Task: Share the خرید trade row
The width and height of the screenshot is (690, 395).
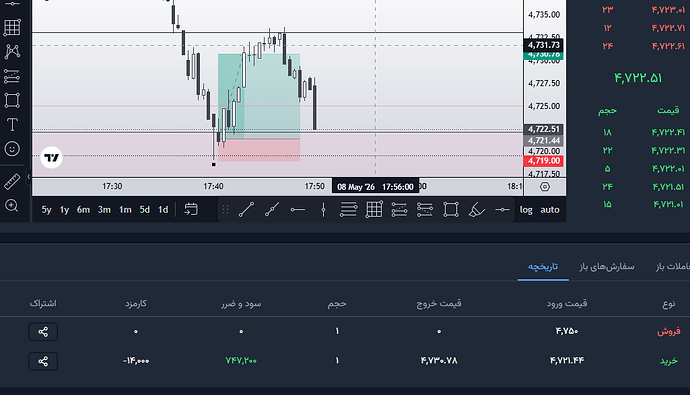Action: (43, 361)
